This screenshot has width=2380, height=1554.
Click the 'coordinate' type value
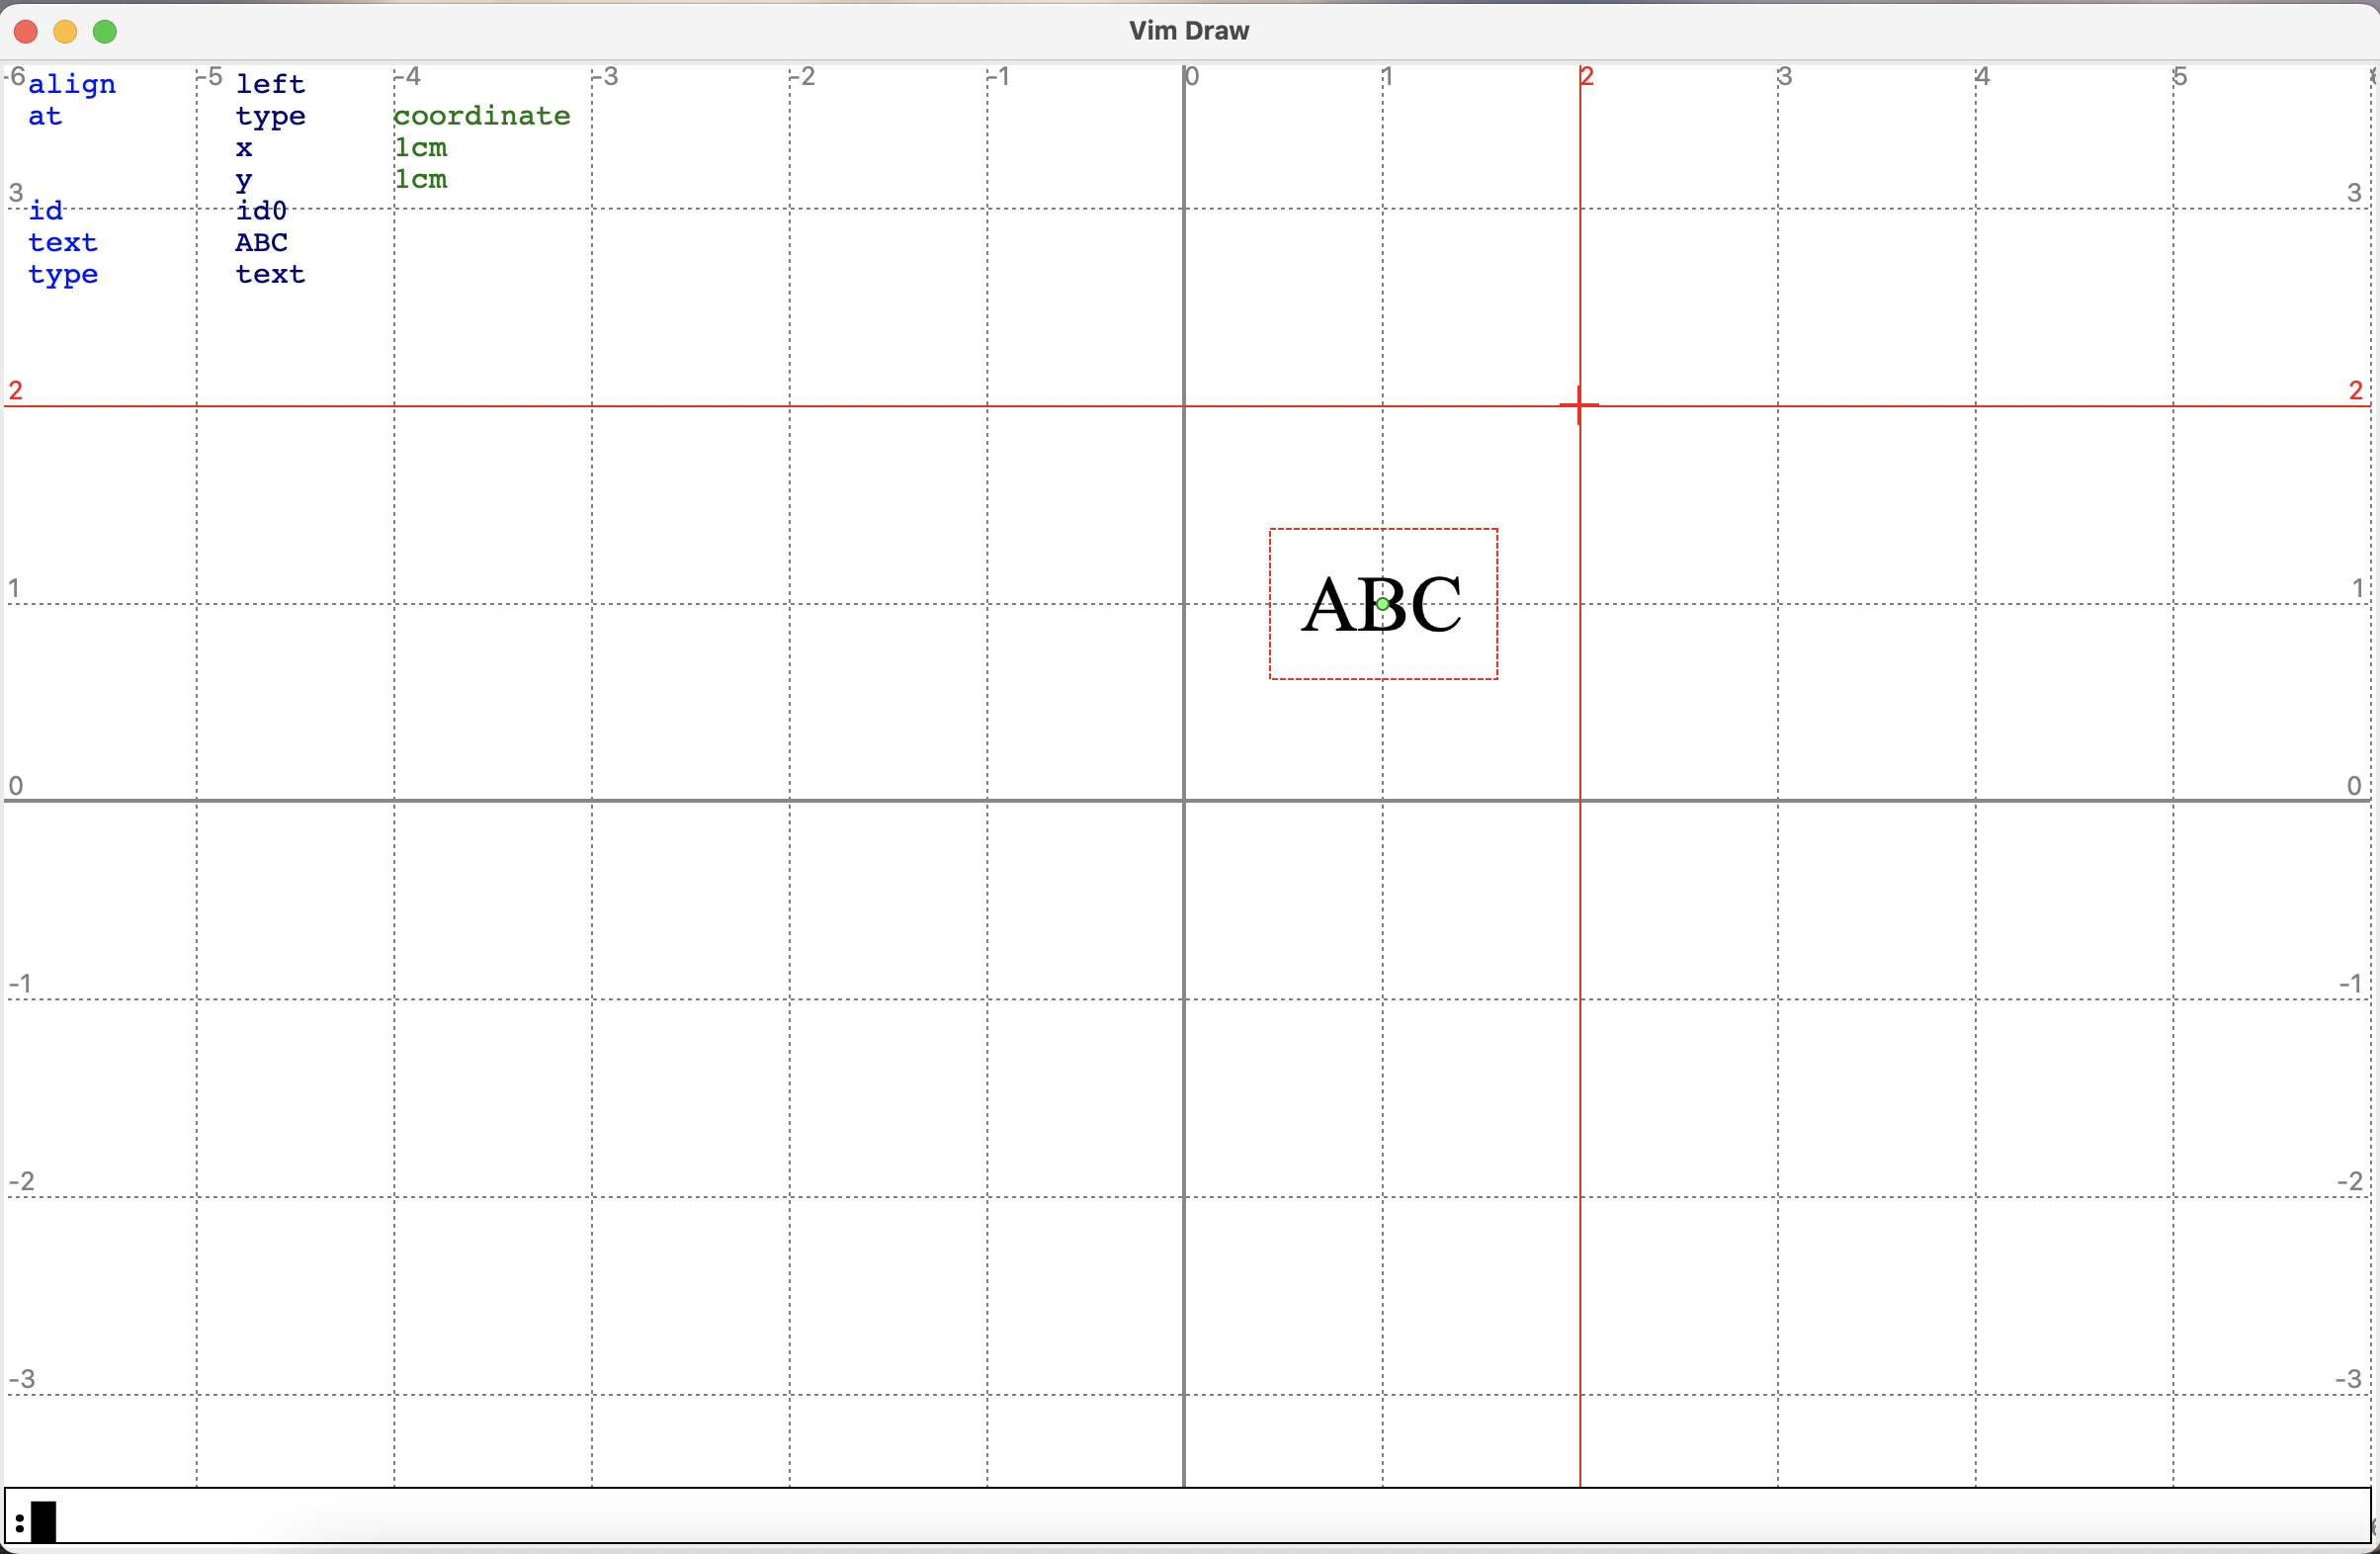(482, 116)
